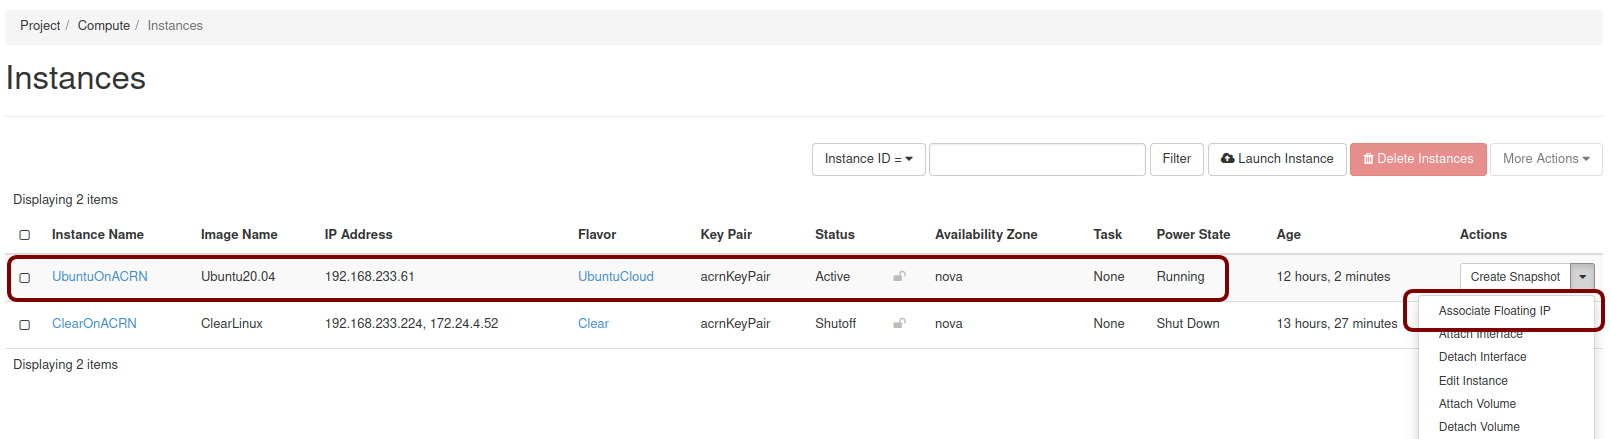Select Detach Interface menu entry
Screen dimensions: 1610x439
1482,357
